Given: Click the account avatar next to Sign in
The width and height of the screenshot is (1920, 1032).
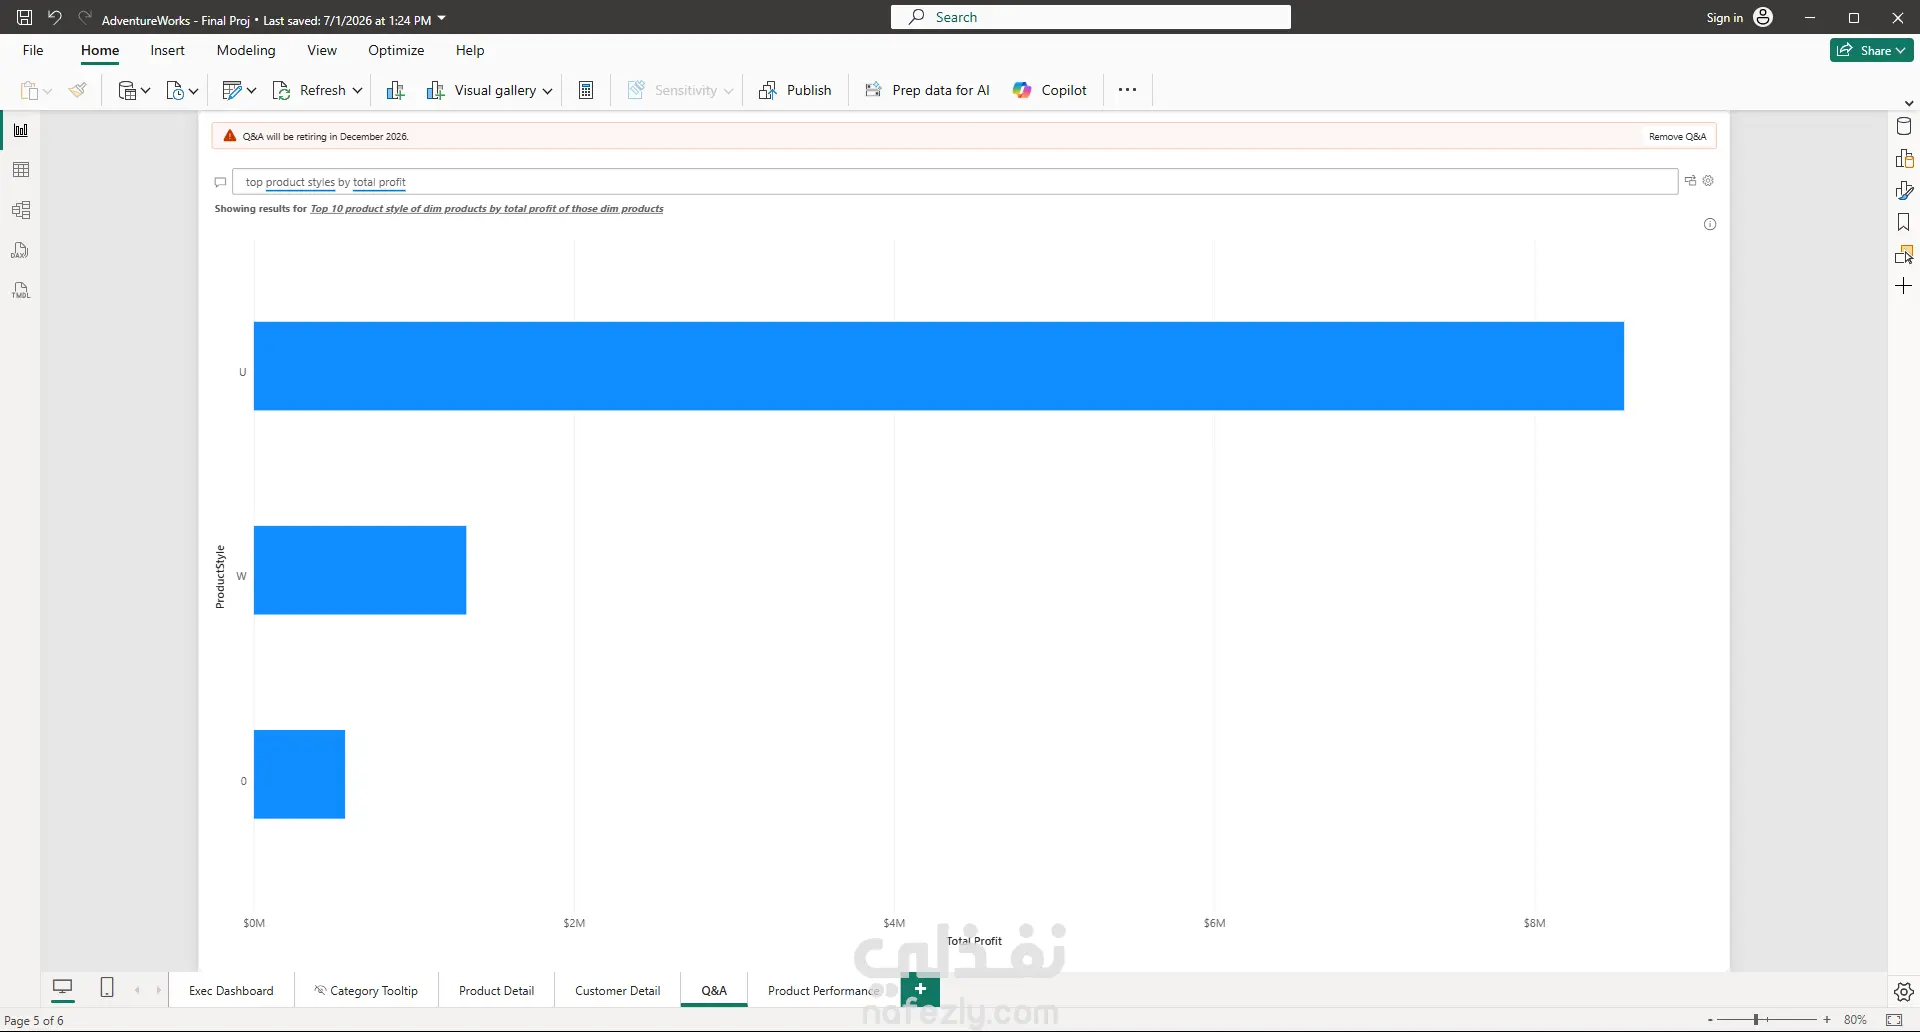Looking at the screenshot, I should (x=1764, y=17).
